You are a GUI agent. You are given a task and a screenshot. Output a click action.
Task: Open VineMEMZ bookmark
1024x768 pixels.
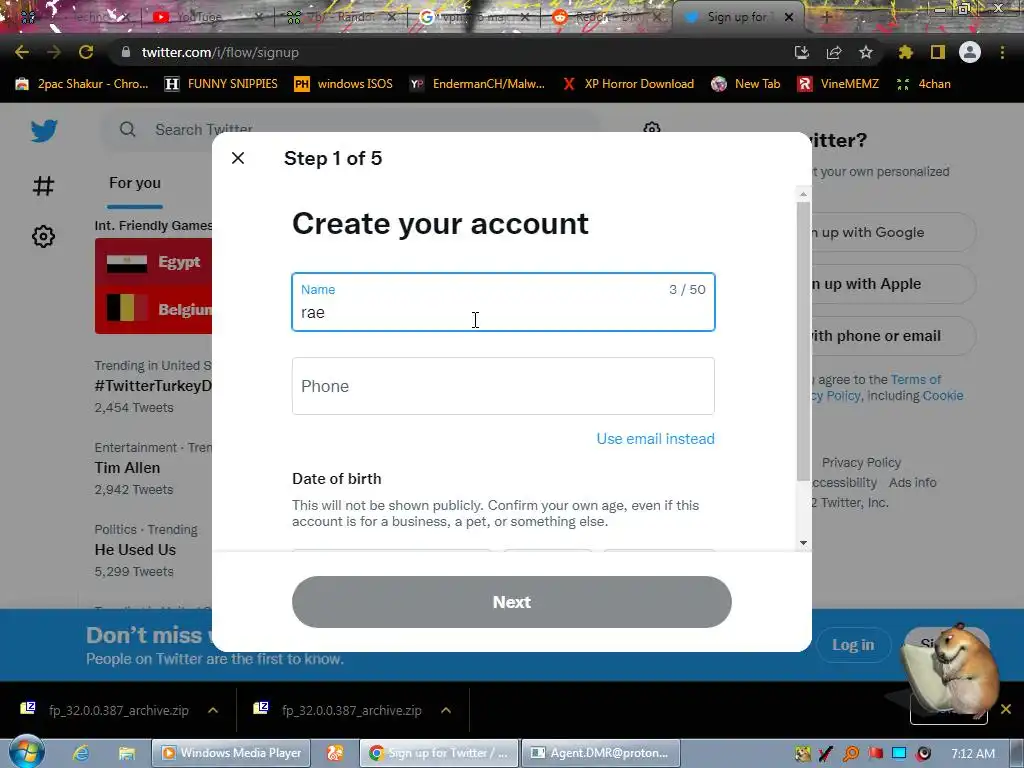pos(838,84)
